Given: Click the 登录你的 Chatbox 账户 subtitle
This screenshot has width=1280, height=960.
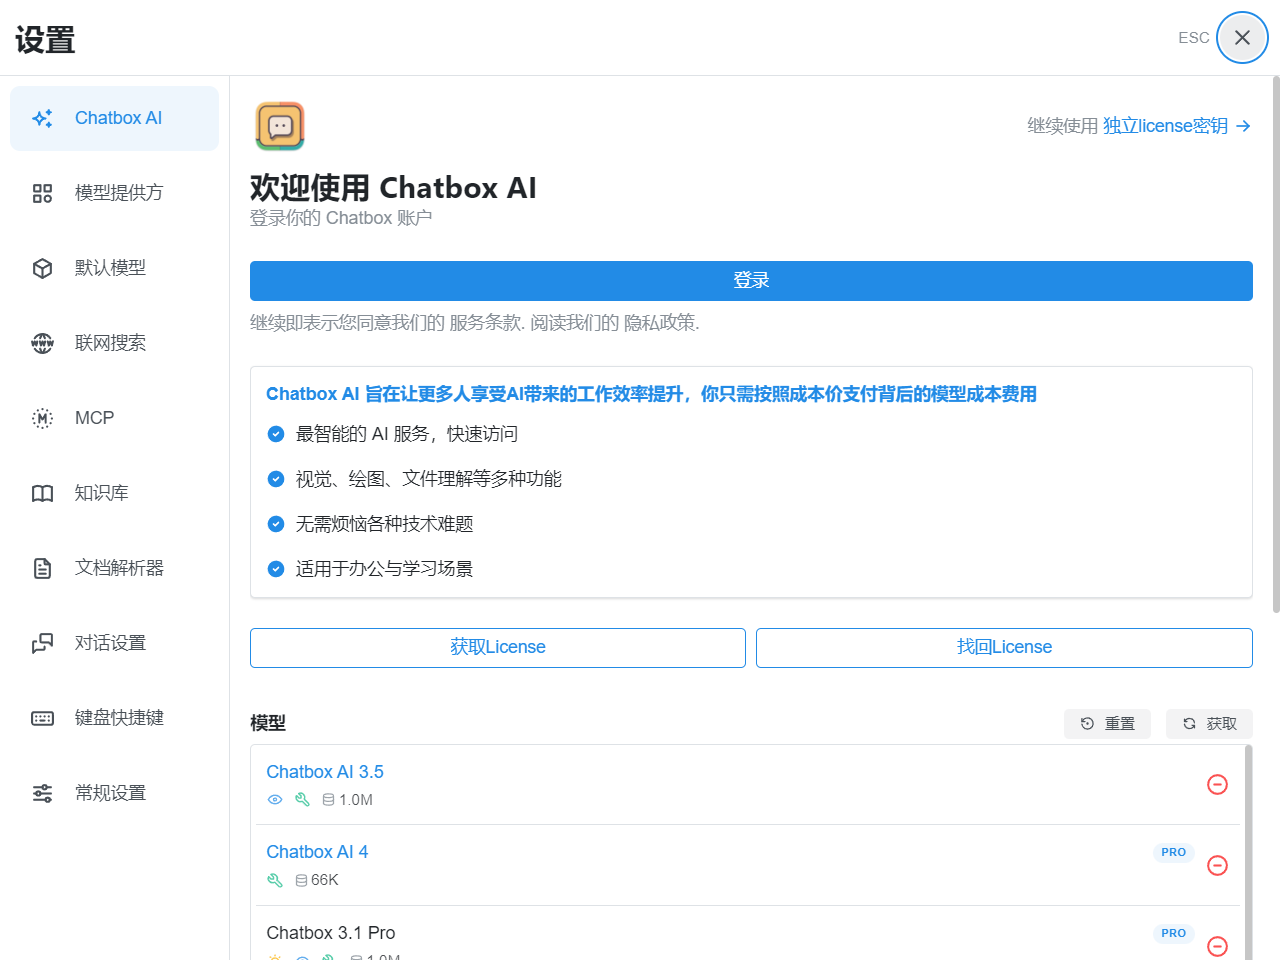Looking at the screenshot, I should click(341, 218).
